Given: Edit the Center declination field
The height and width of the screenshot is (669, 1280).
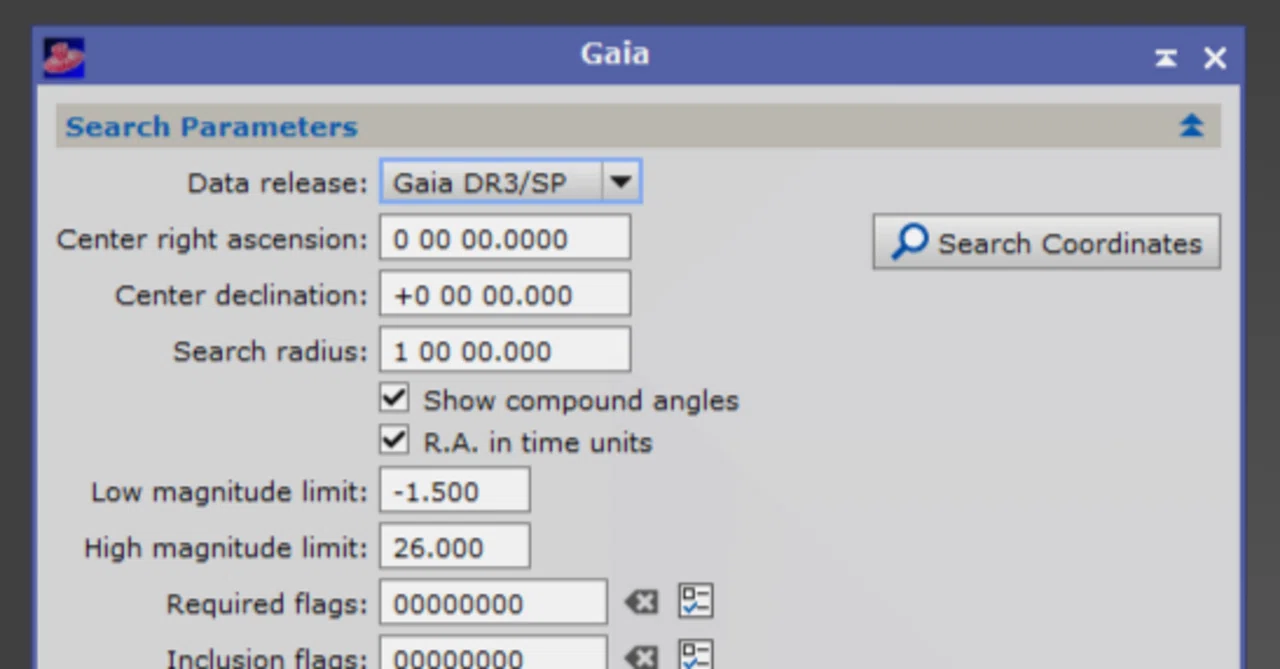Looking at the screenshot, I should pyautogui.click(x=505, y=295).
